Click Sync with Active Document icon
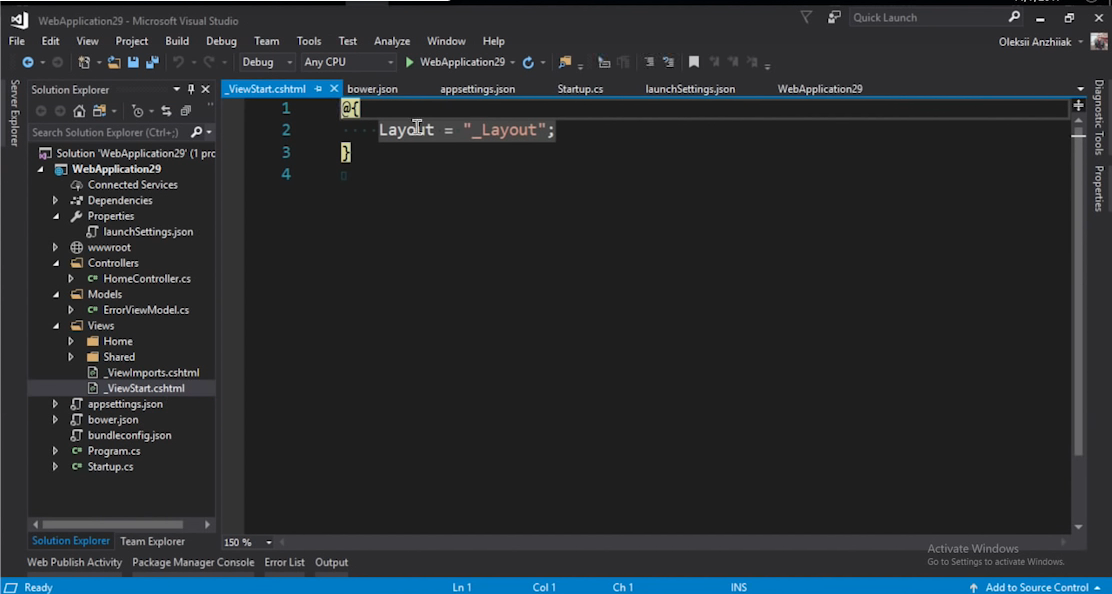This screenshot has height=594, width=1112. (166, 111)
